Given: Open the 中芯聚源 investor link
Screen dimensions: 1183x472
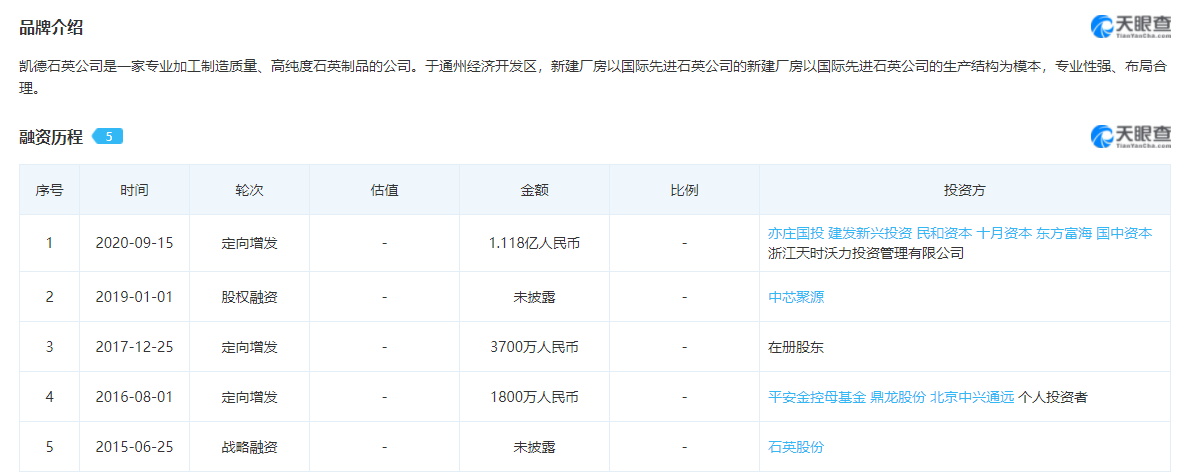Looking at the screenshot, I should tap(796, 297).
